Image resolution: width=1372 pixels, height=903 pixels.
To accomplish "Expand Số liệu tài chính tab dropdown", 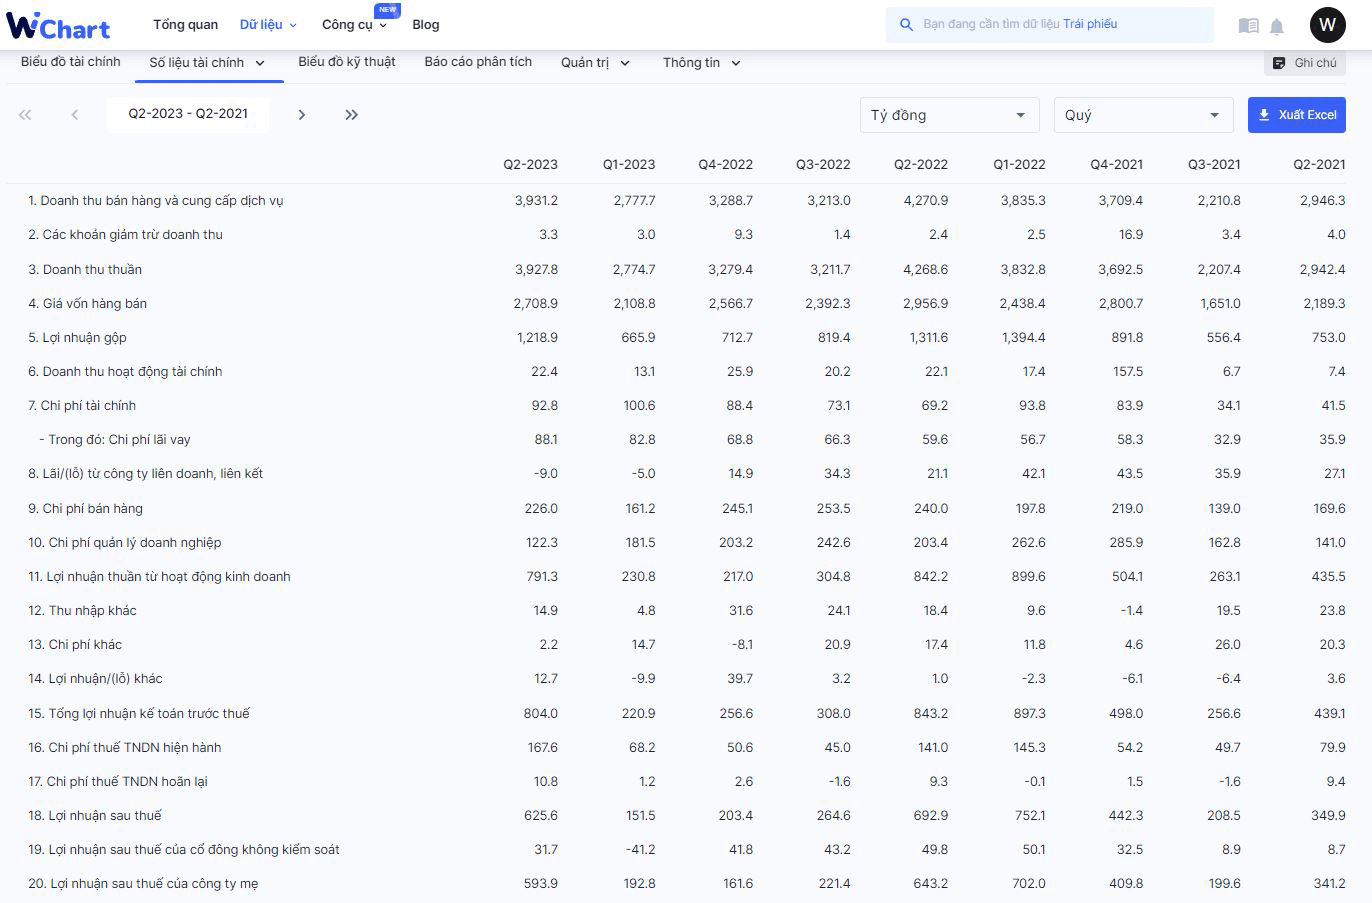I will tap(260, 63).
